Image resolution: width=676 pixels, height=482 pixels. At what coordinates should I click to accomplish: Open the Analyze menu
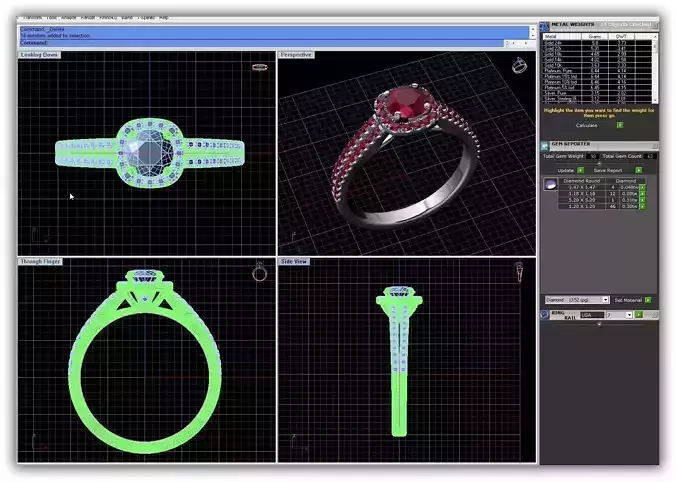(x=69, y=18)
